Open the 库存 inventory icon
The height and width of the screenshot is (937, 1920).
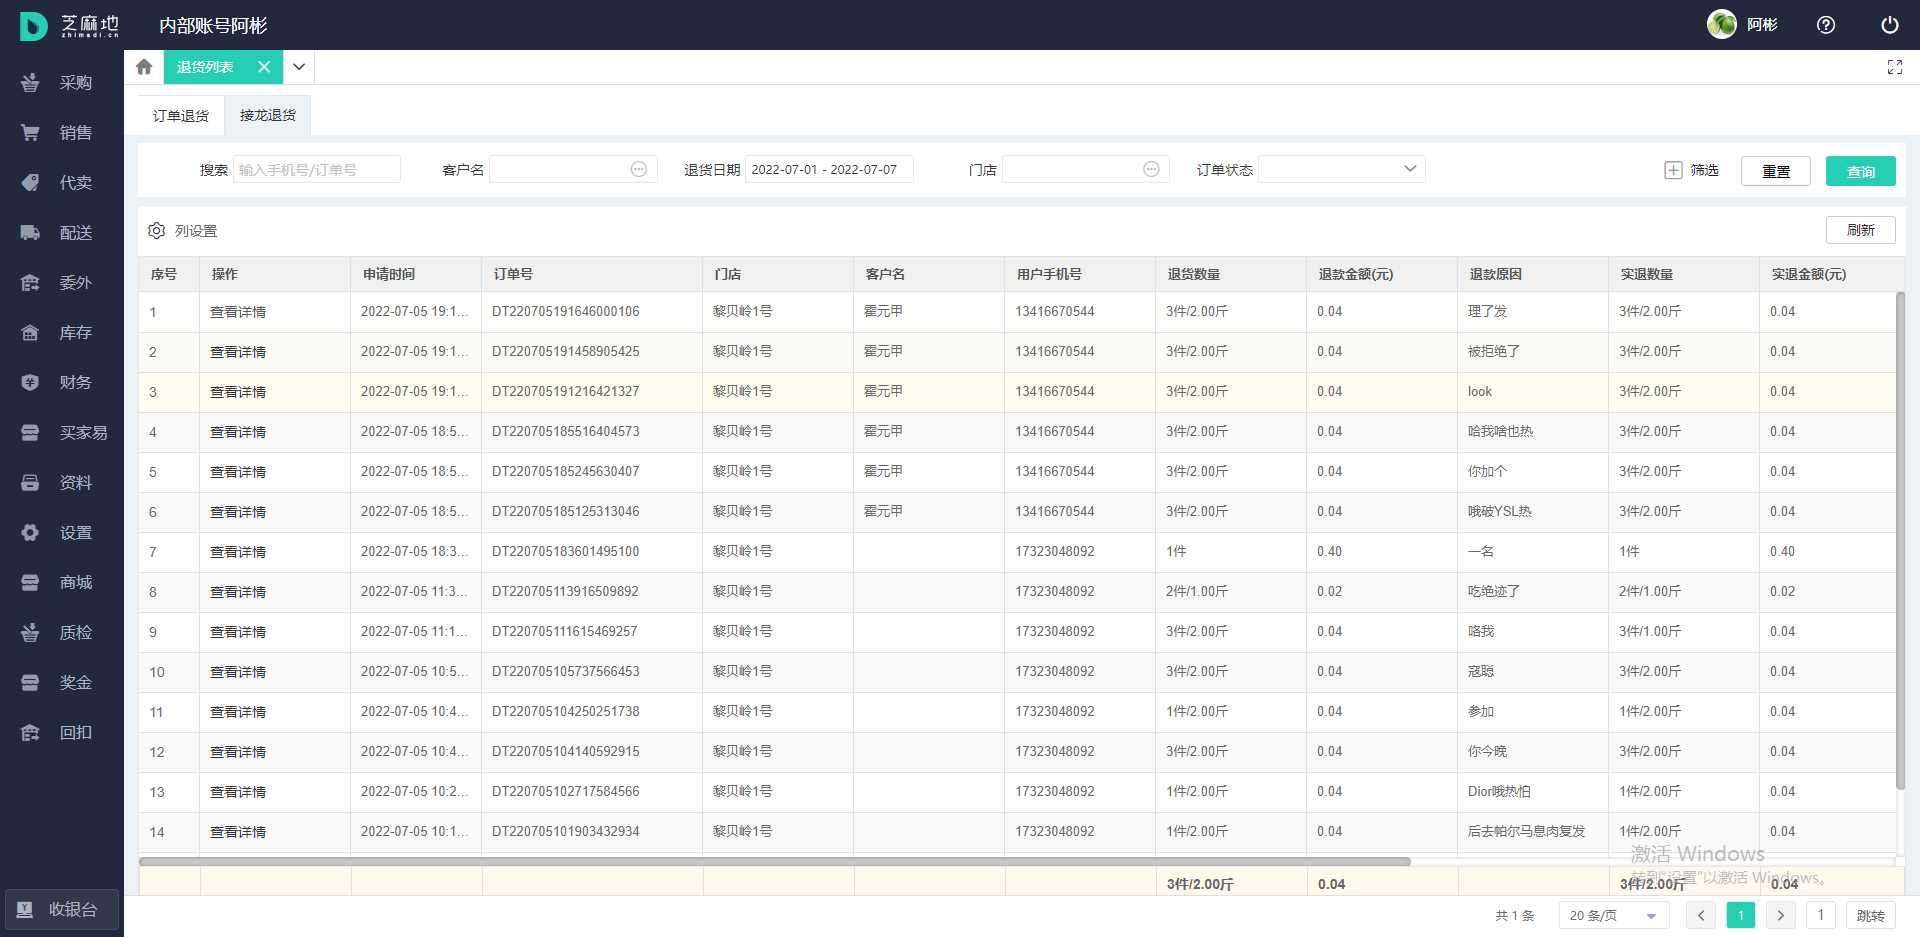pos(30,333)
